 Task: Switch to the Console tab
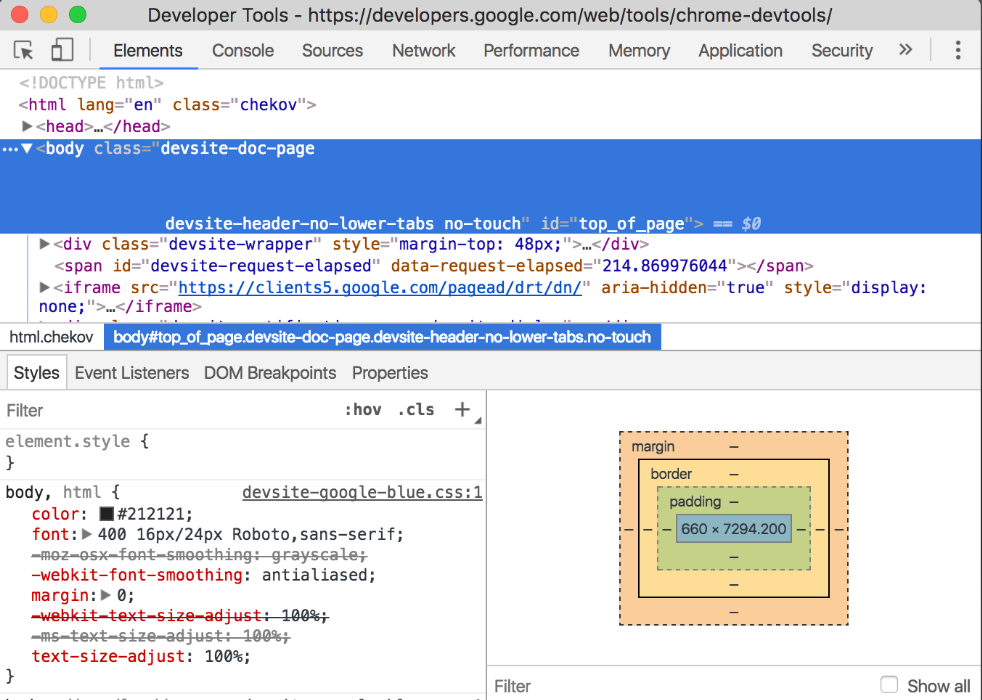[x=243, y=50]
